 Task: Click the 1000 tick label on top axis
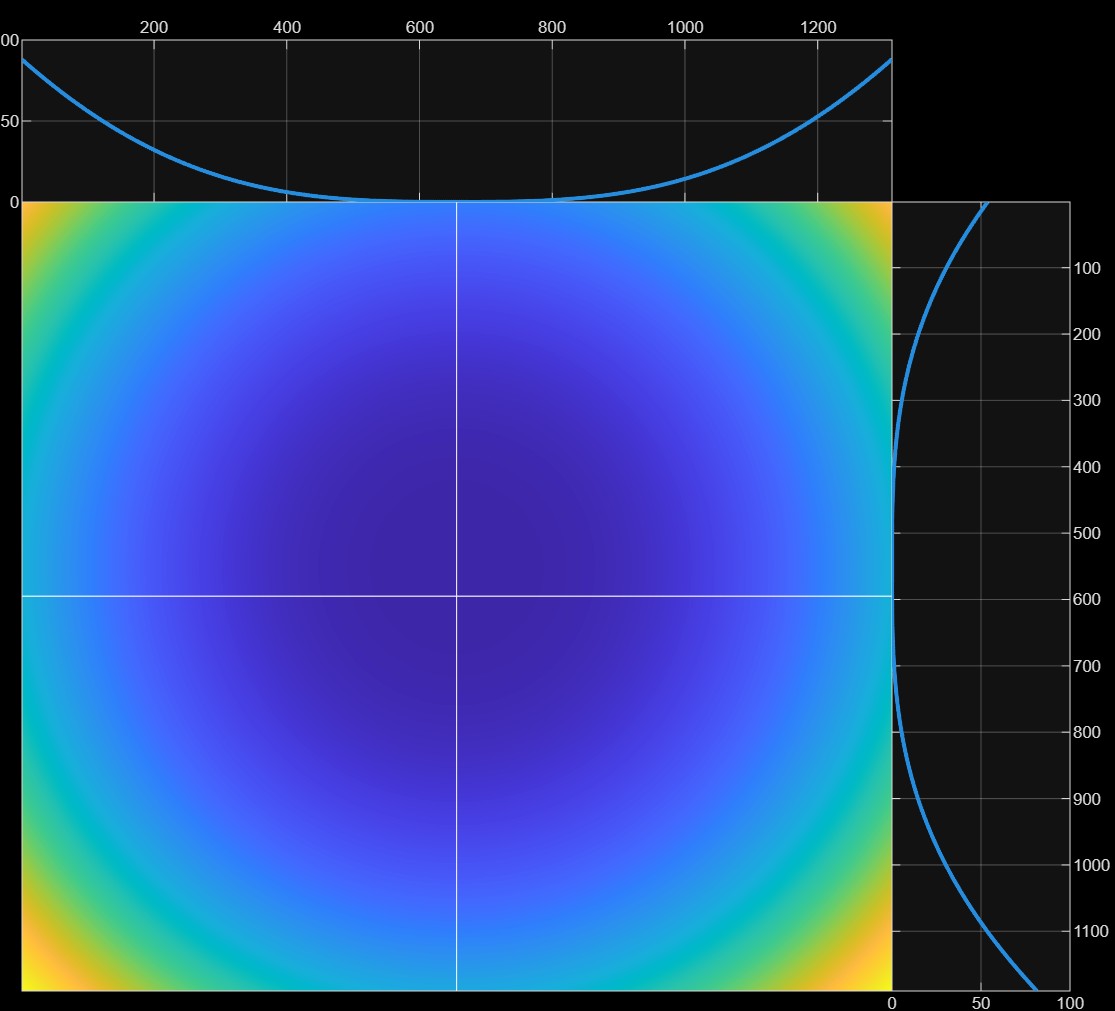685,27
